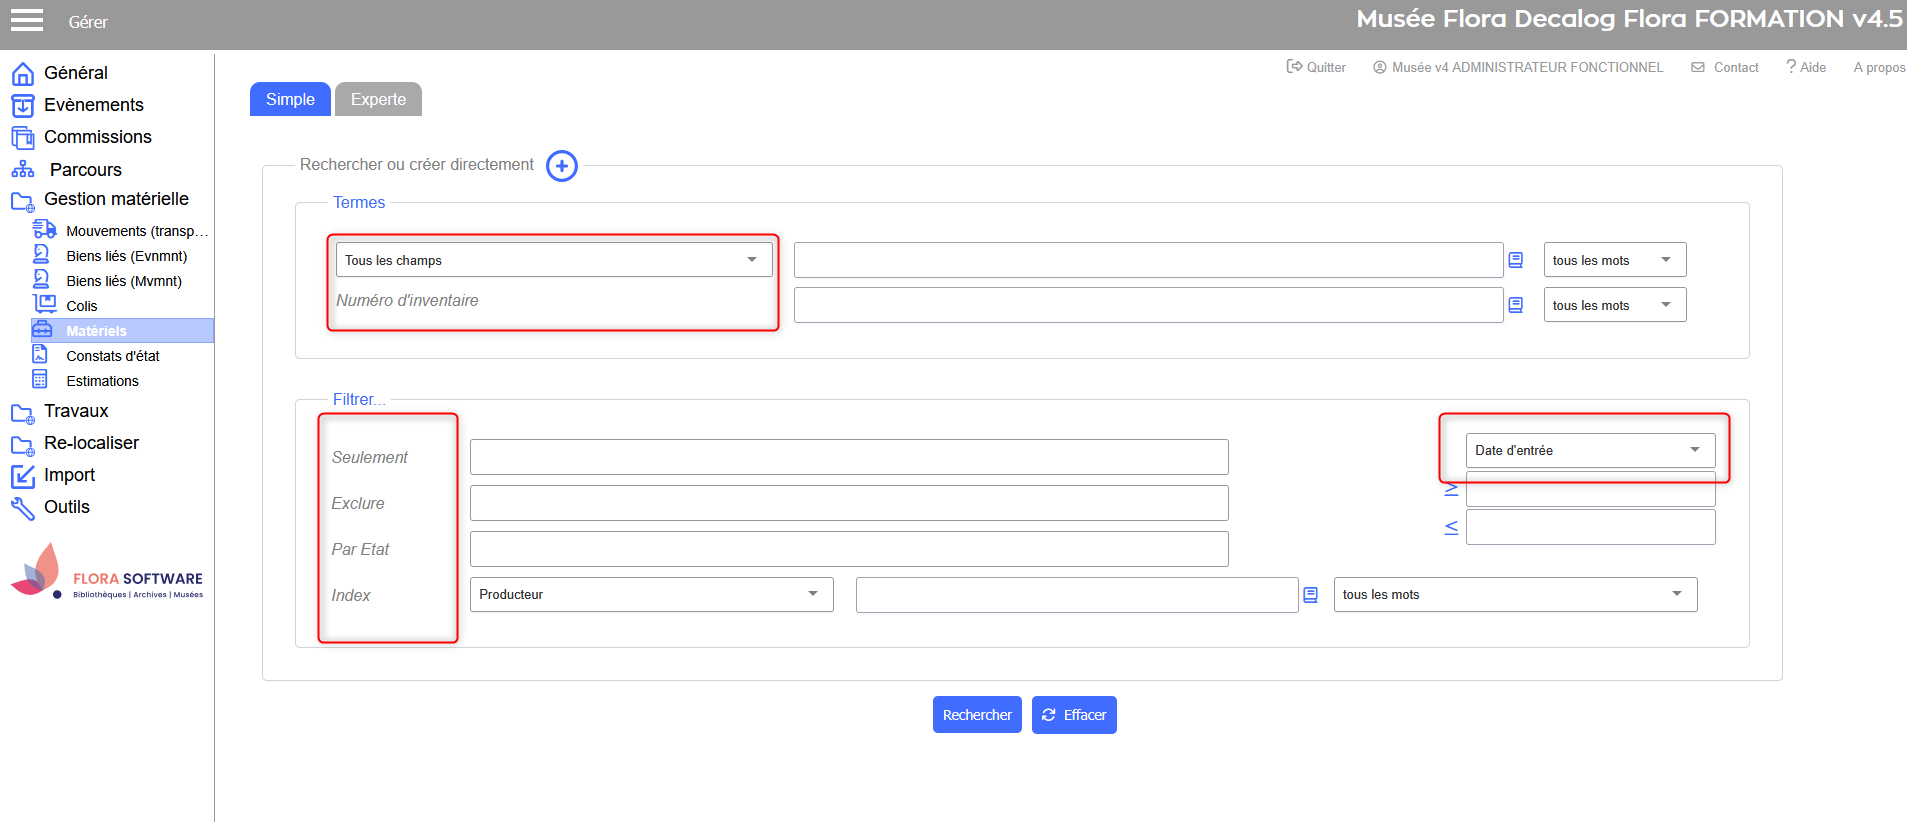This screenshot has height=822, width=1907.
Task: Click the Quitter logout icon
Action: (x=1294, y=67)
